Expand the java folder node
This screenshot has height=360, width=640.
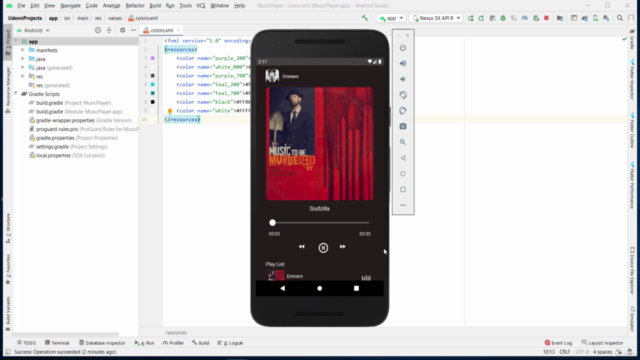coord(23,59)
